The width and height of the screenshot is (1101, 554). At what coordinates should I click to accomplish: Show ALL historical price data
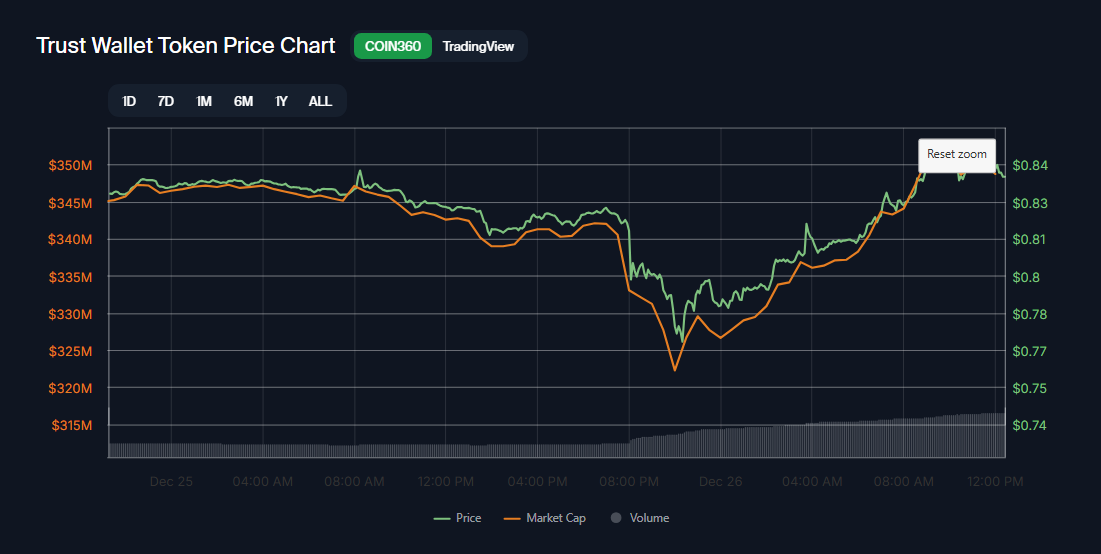(320, 101)
